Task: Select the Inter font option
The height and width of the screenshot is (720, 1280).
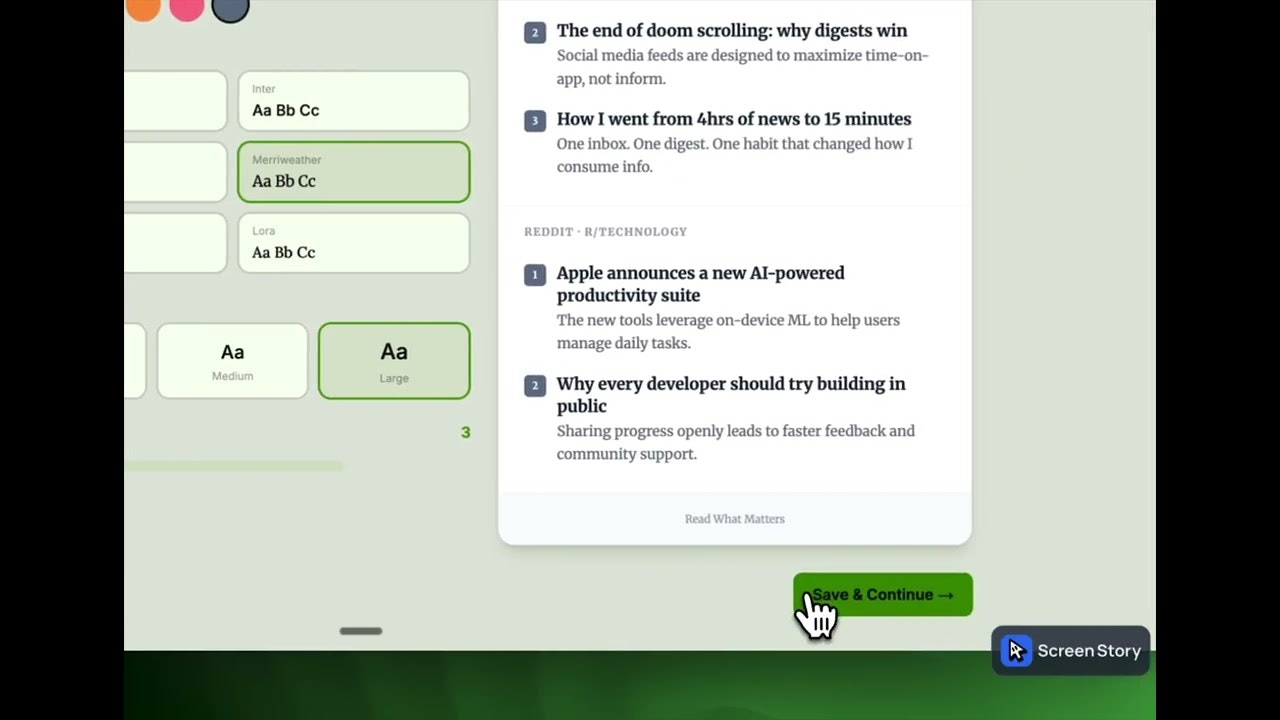Action: pos(354,100)
